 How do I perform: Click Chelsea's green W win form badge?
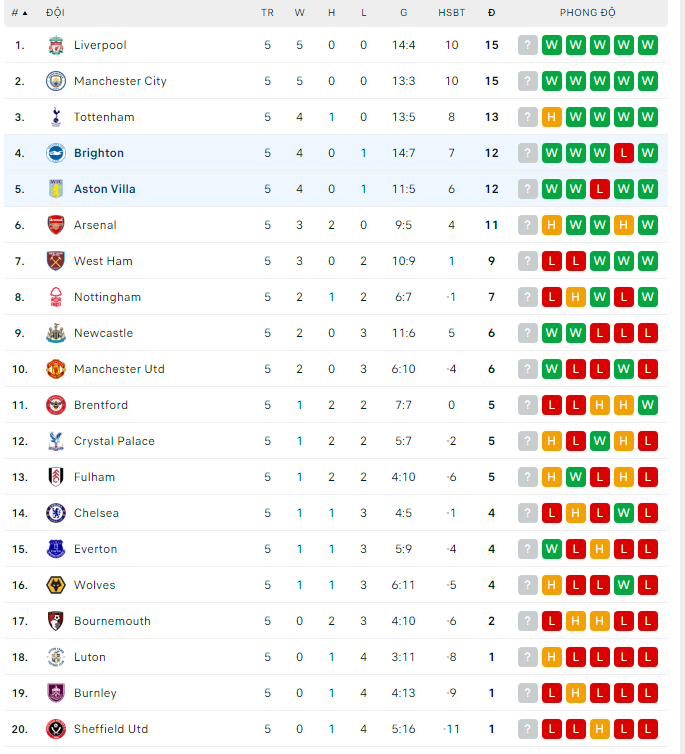click(x=624, y=513)
